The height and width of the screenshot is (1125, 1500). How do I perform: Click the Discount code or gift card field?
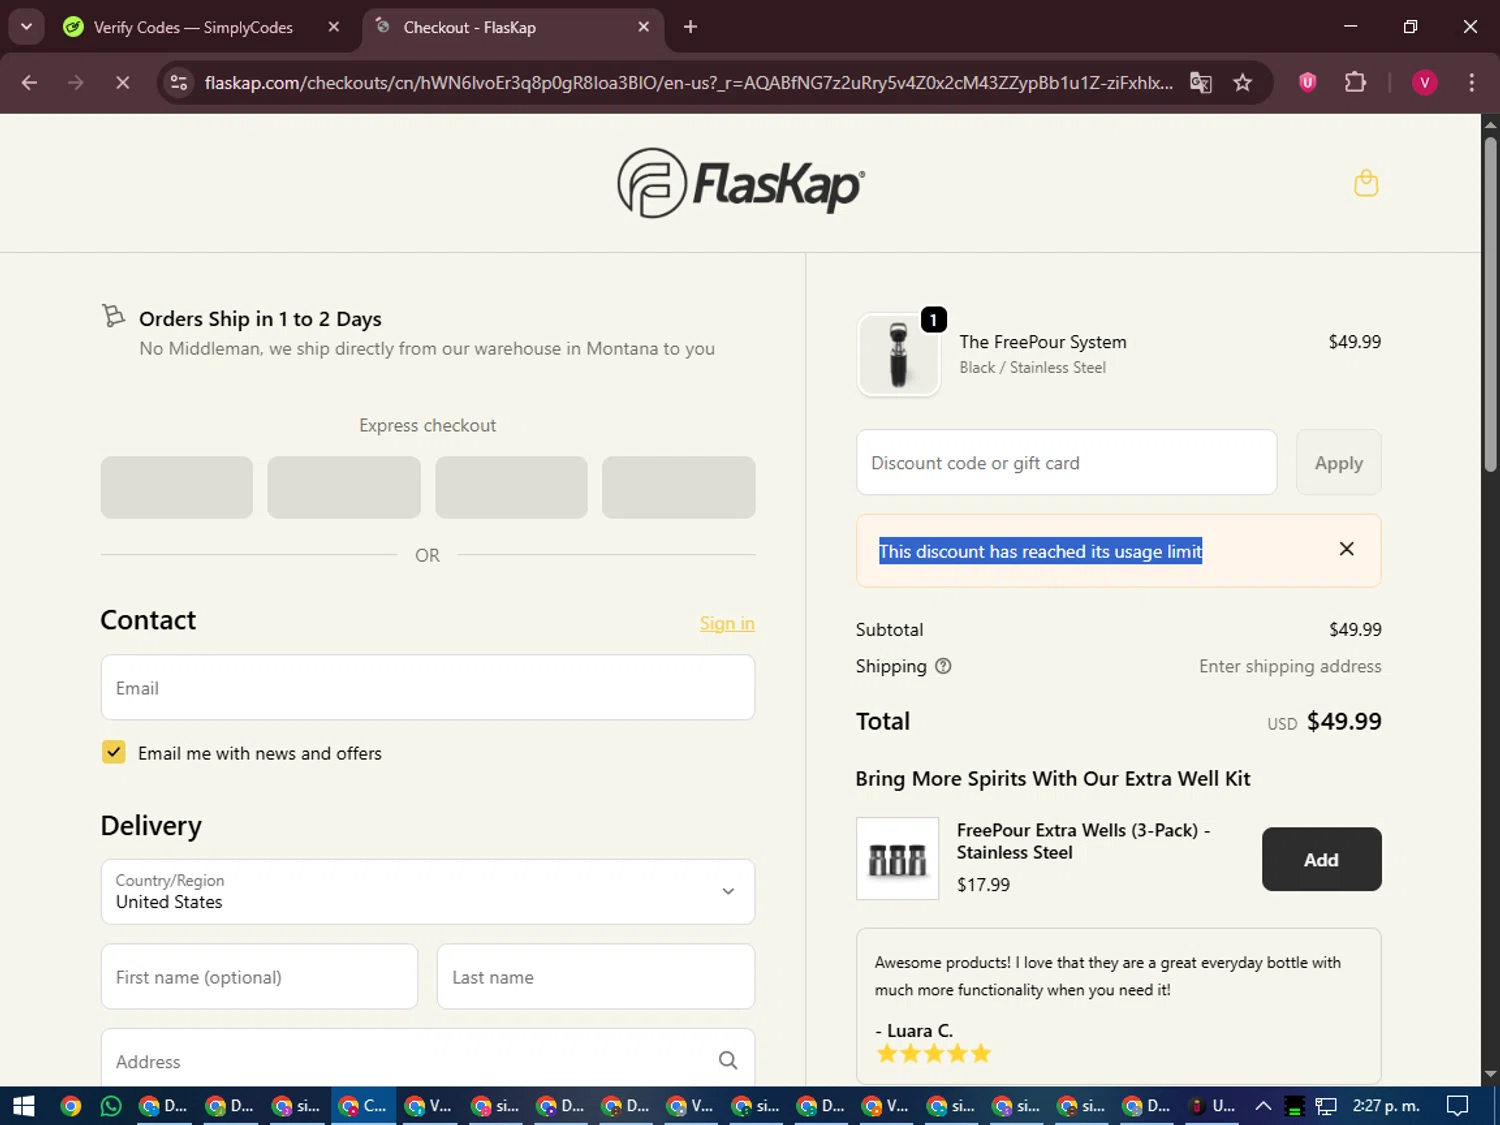1067,462
